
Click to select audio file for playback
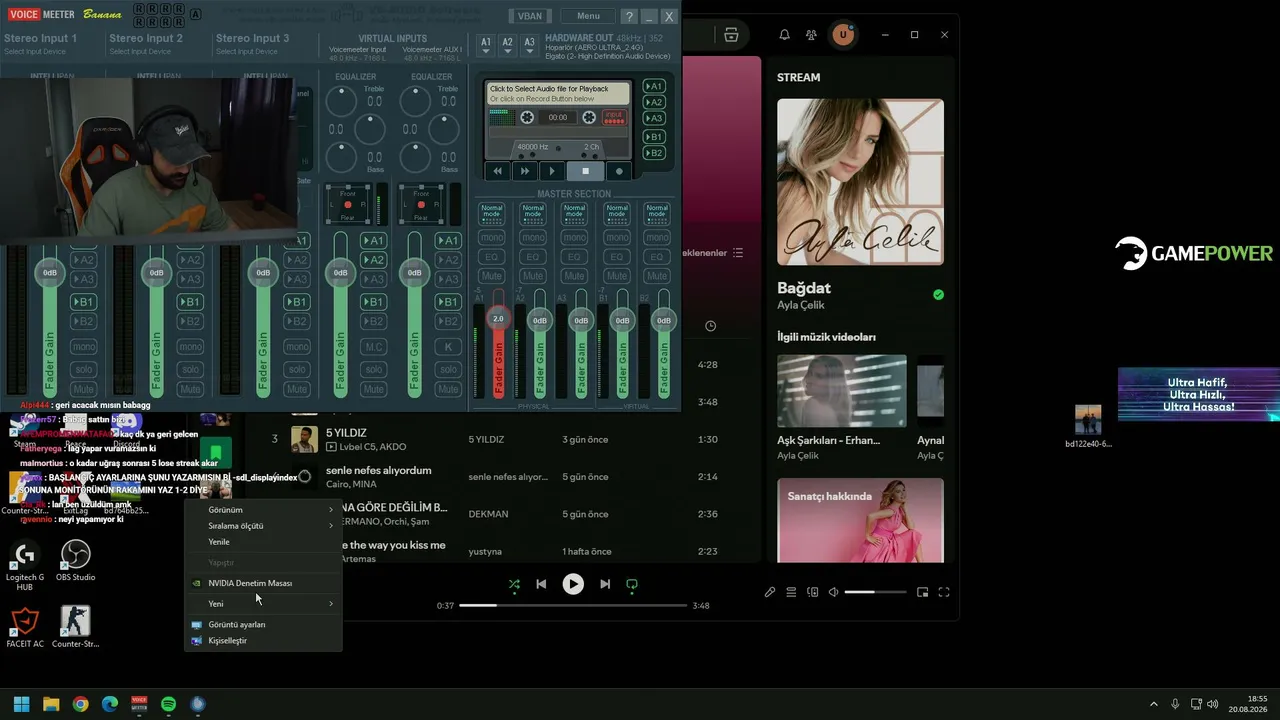[x=558, y=93]
